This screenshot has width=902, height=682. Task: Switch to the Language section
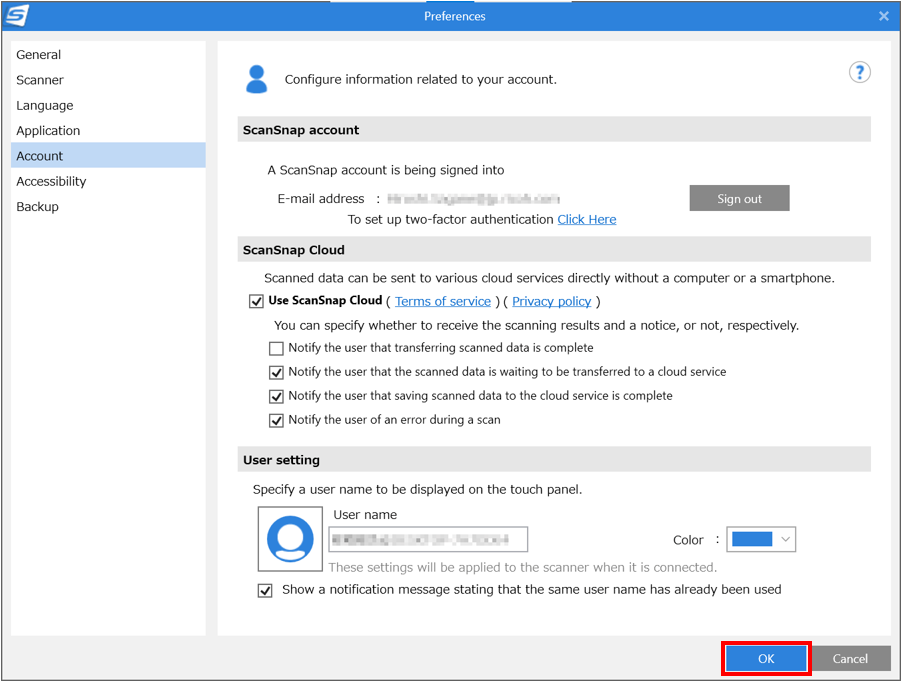[108, 105]
